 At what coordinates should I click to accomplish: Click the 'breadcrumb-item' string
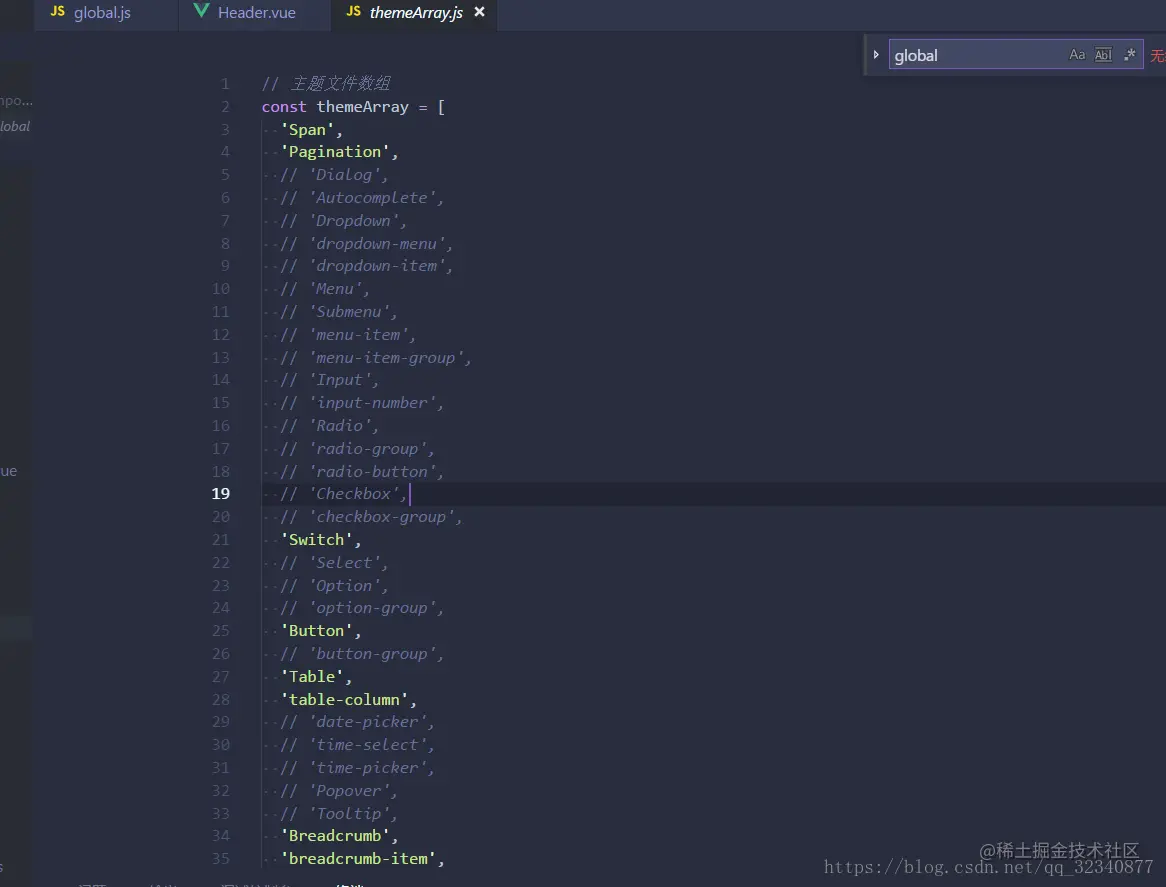(358, 859)
